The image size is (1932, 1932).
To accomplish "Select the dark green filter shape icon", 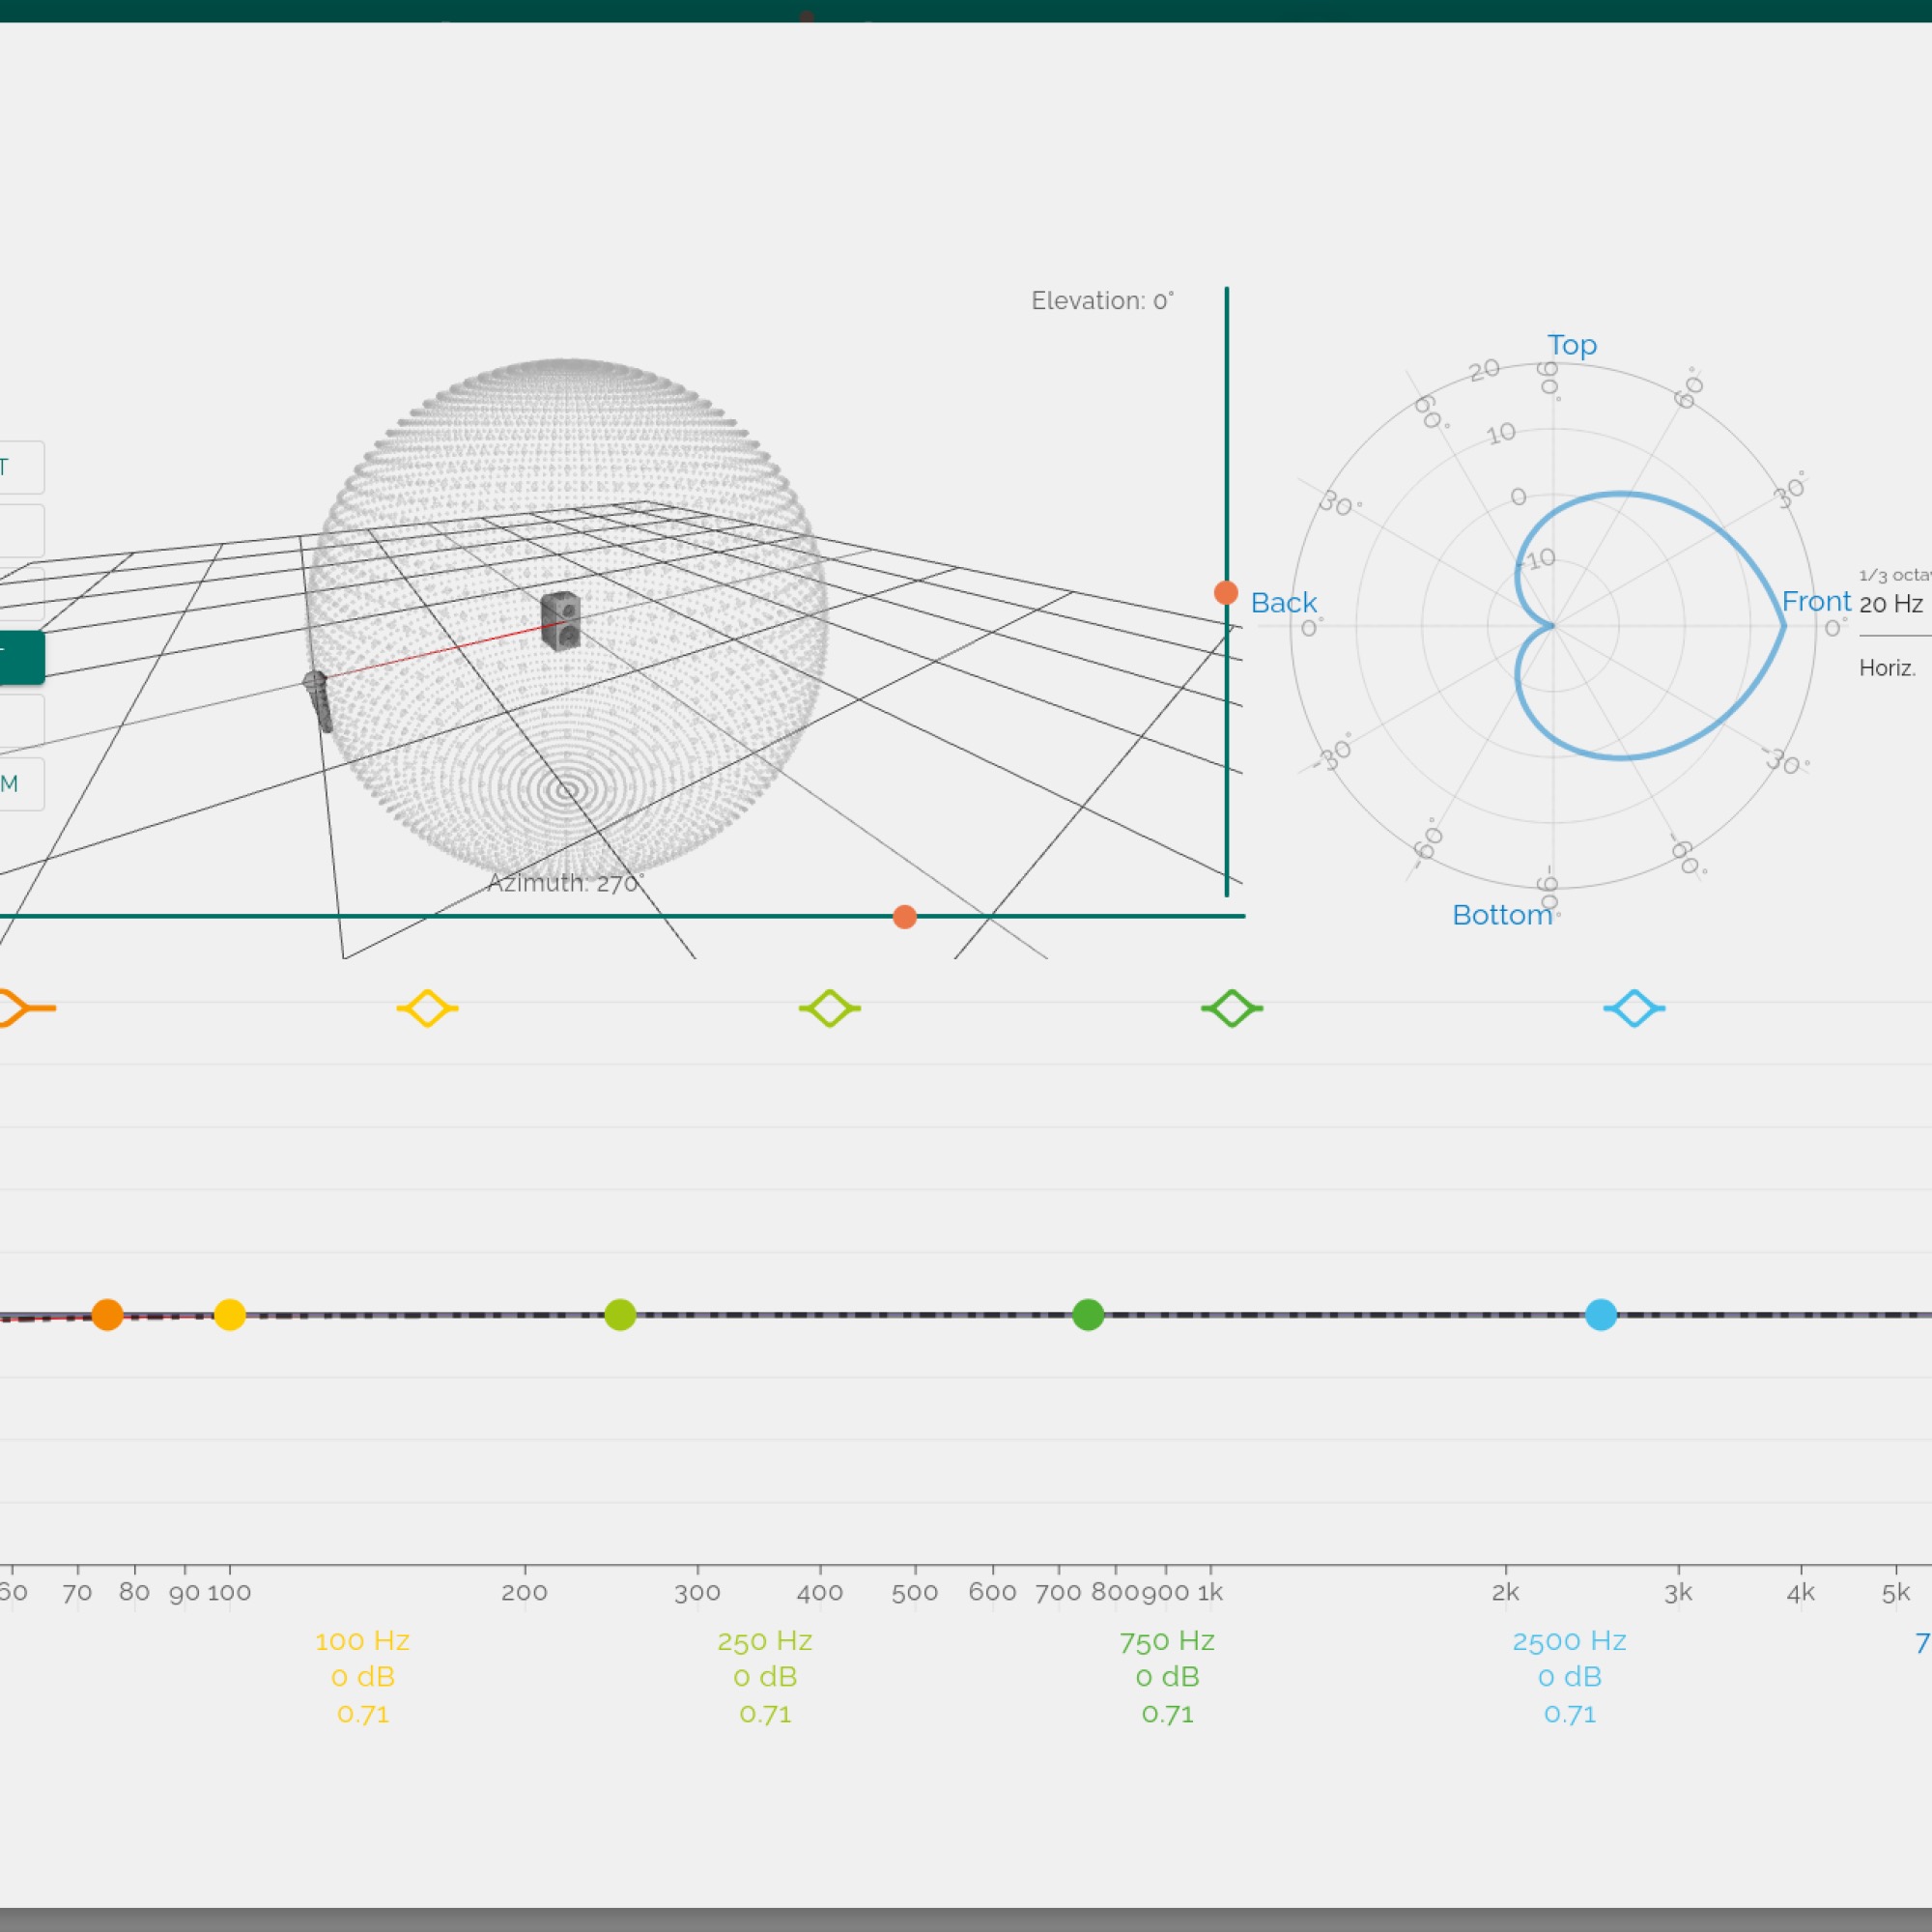I will point(1231,1008).
